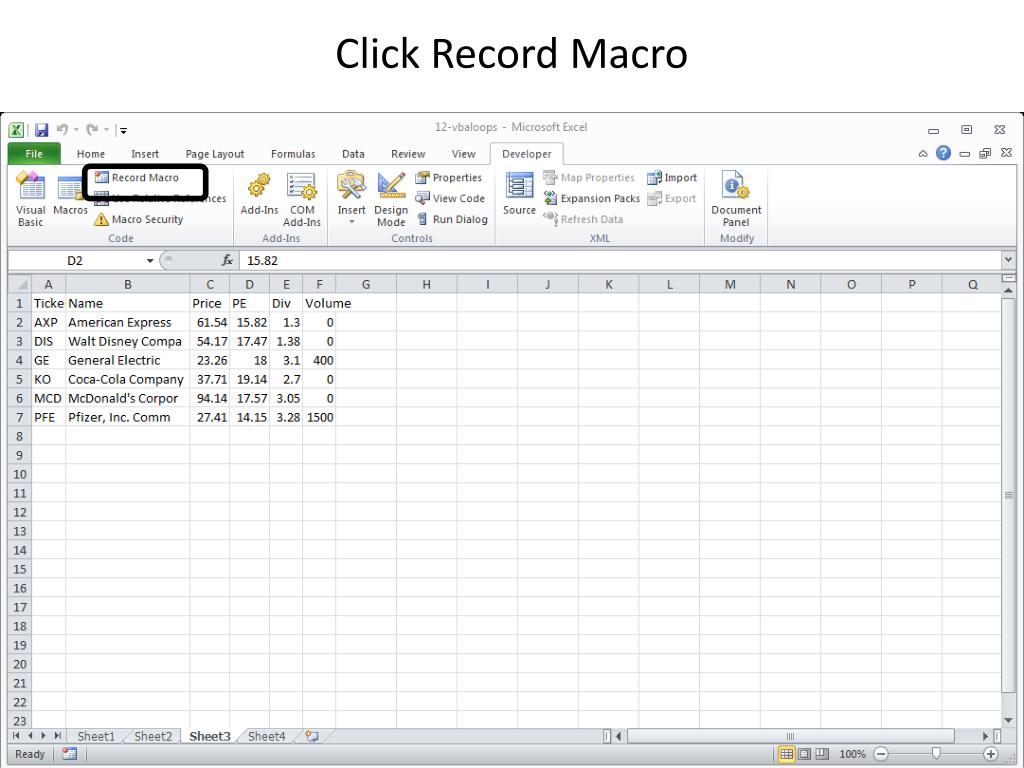Image resolution: width=1024 pixels, height=768 pixels.
Task: Open the Visual Basic editor
Action: tap(31, 199)
